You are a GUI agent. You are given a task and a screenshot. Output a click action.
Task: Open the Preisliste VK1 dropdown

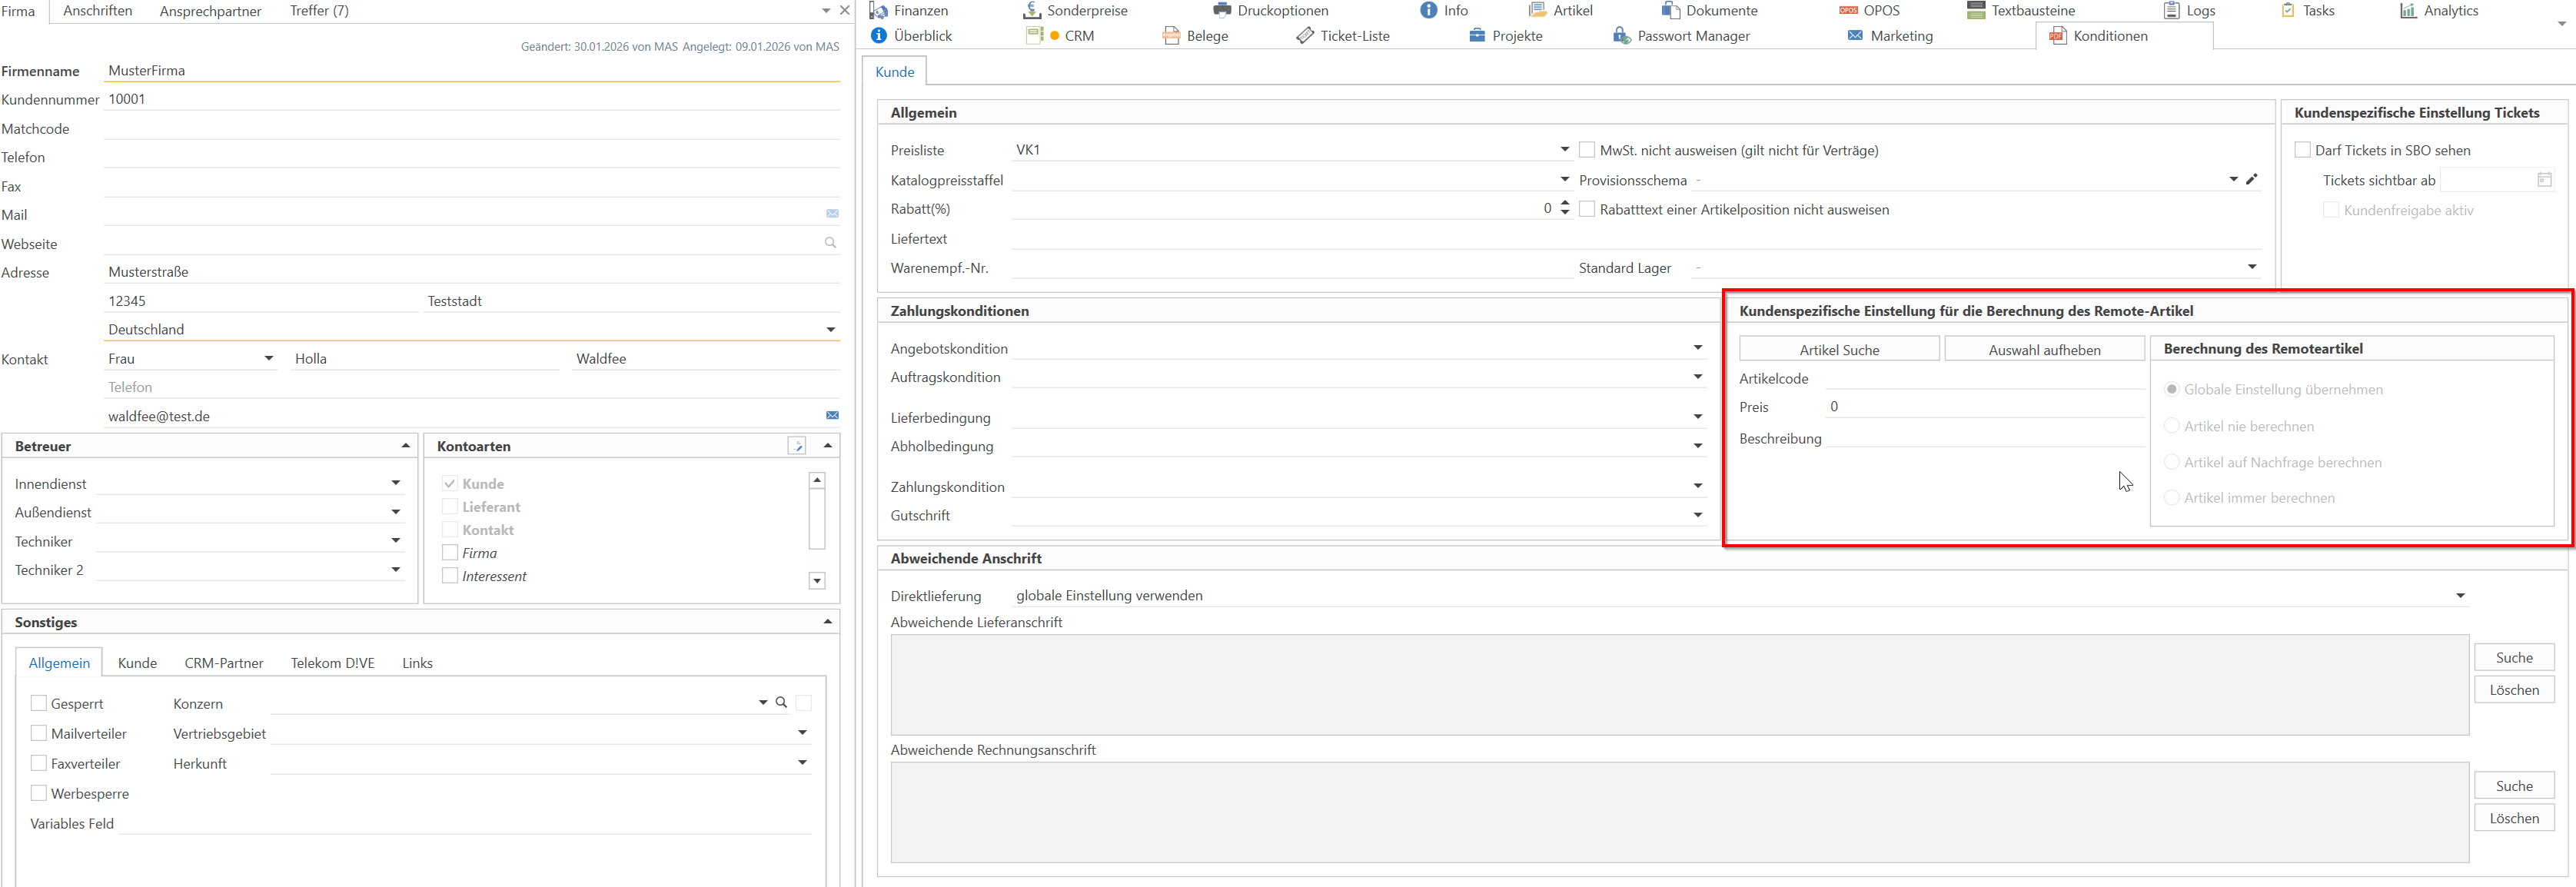[x=1564, y=150]
